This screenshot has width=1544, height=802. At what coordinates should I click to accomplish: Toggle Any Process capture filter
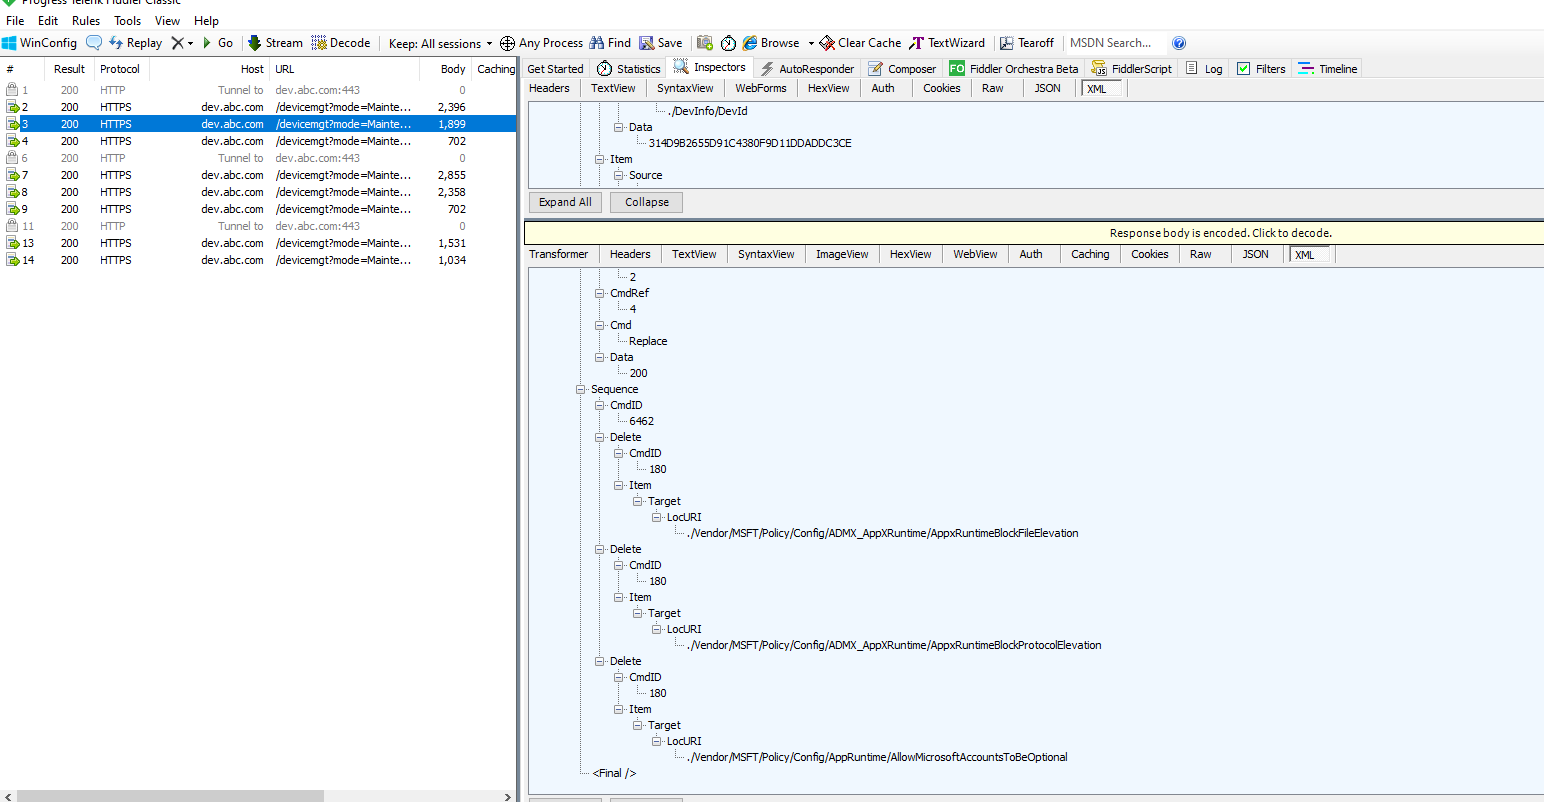[x=541, y=42]
